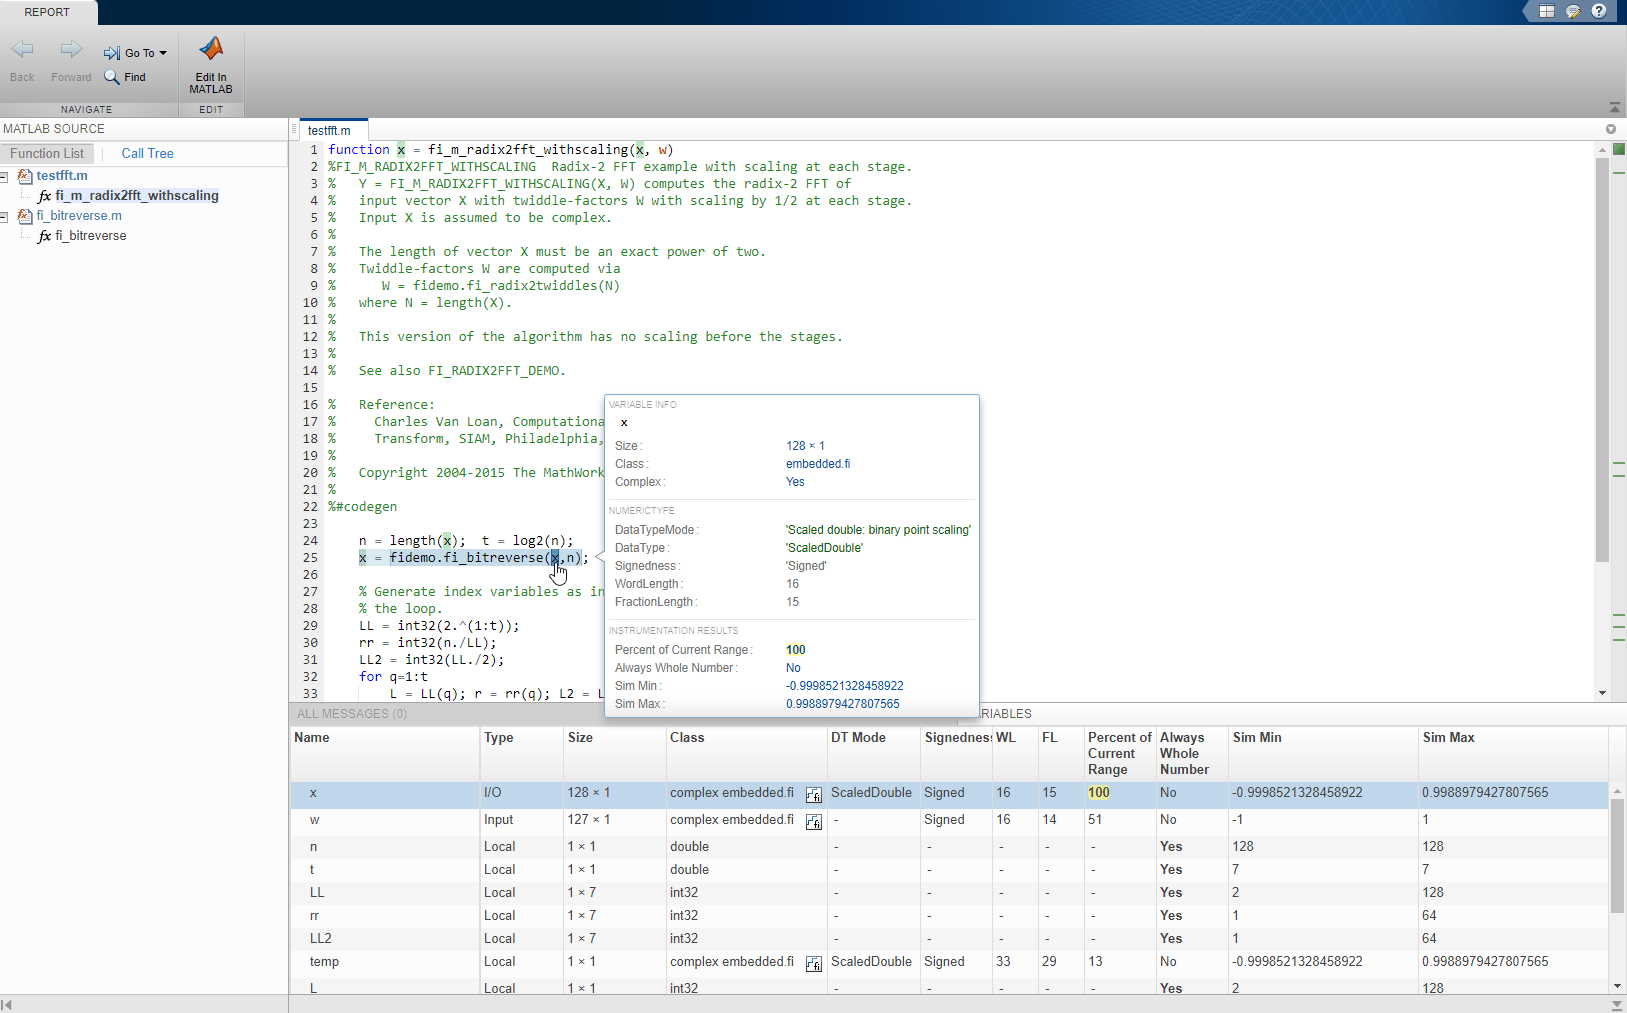Screen dimensions: 1627x1013
Task: Collapse the fi_bitreverse.m tree node
Action: click(x=5, y=217)
